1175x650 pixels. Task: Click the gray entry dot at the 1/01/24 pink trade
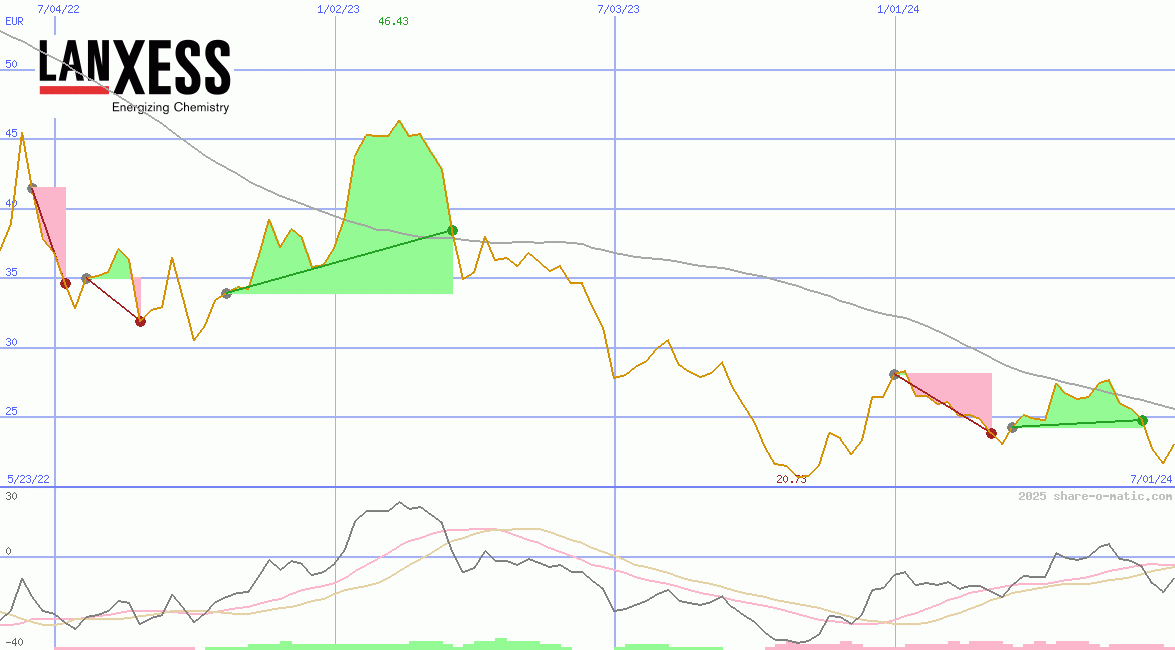[894, 374]
